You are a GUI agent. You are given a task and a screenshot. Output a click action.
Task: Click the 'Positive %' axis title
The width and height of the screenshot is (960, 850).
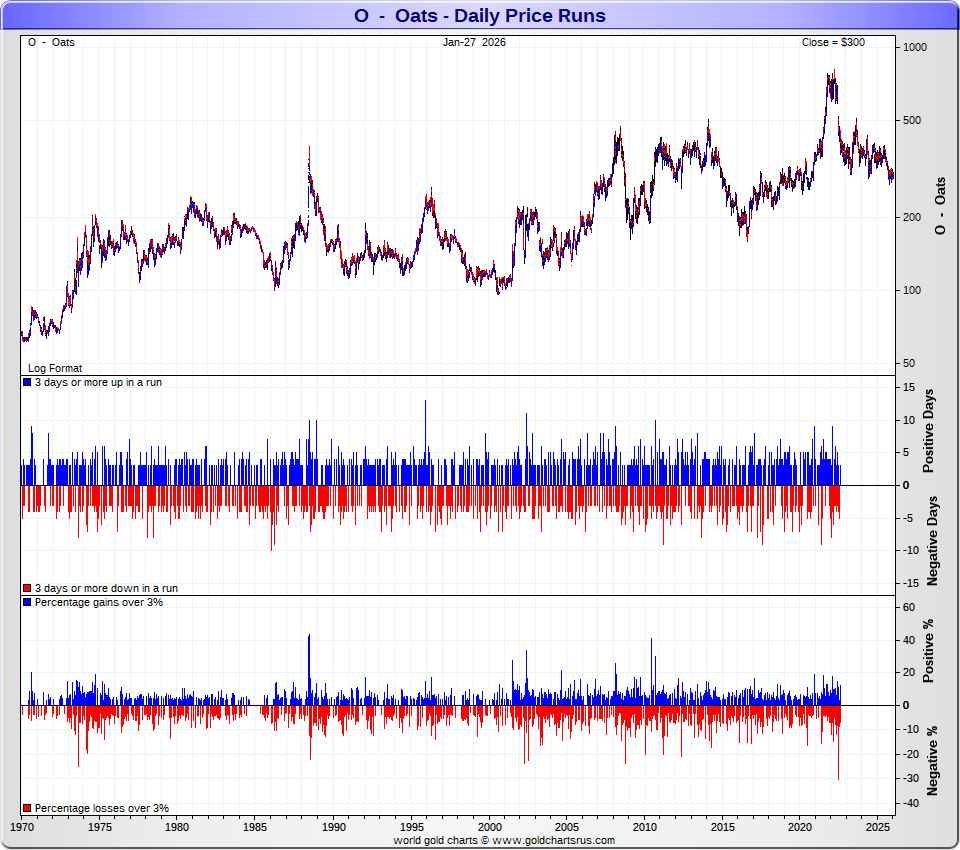(x=929, y=651)
